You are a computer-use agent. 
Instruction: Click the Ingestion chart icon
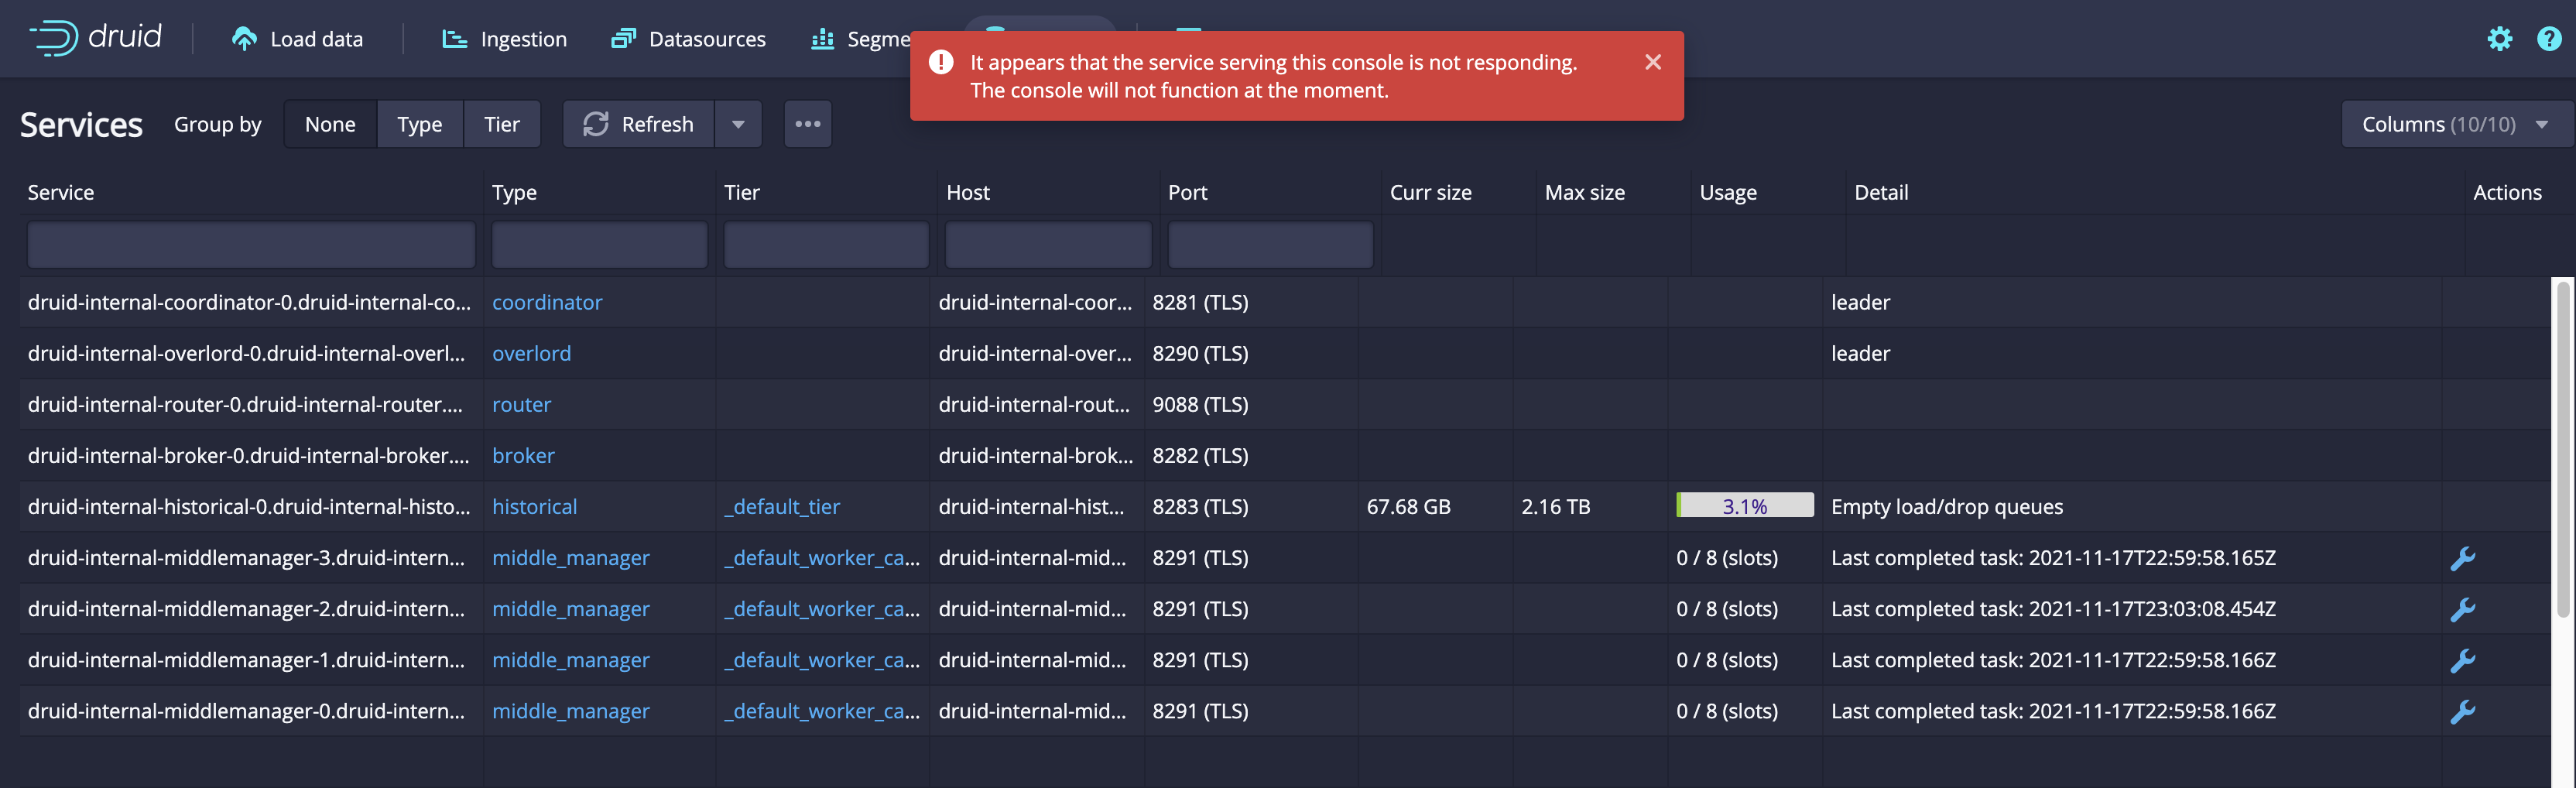pos(455,39)
